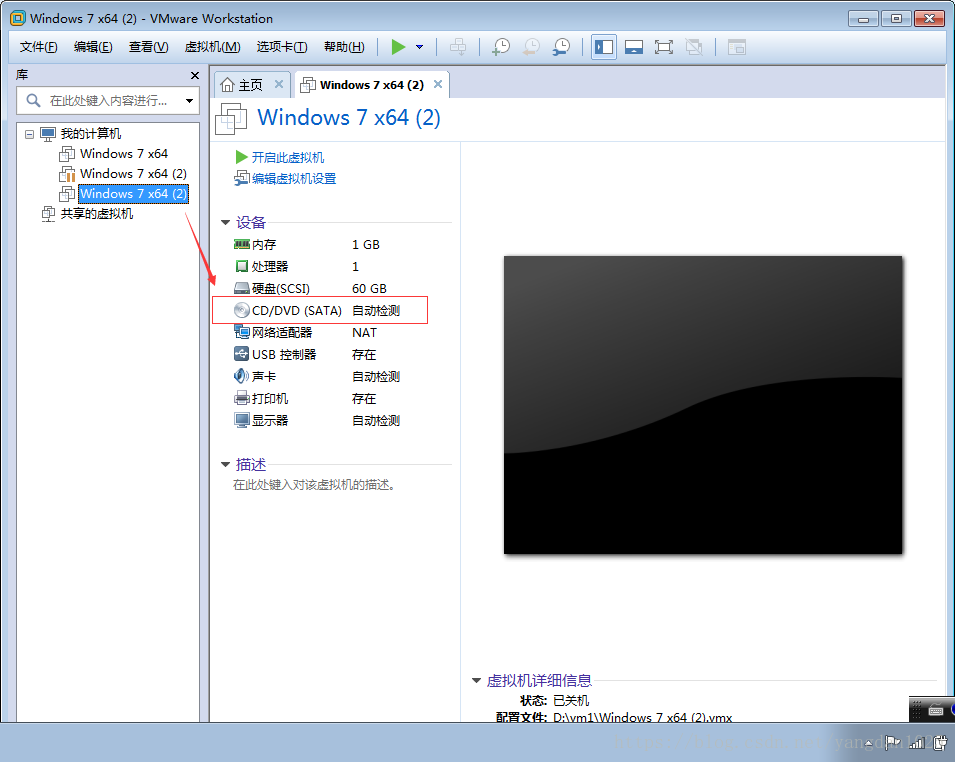955x762 pixels.
Task: Click the 内存 memory device icon
Action: 242,244
